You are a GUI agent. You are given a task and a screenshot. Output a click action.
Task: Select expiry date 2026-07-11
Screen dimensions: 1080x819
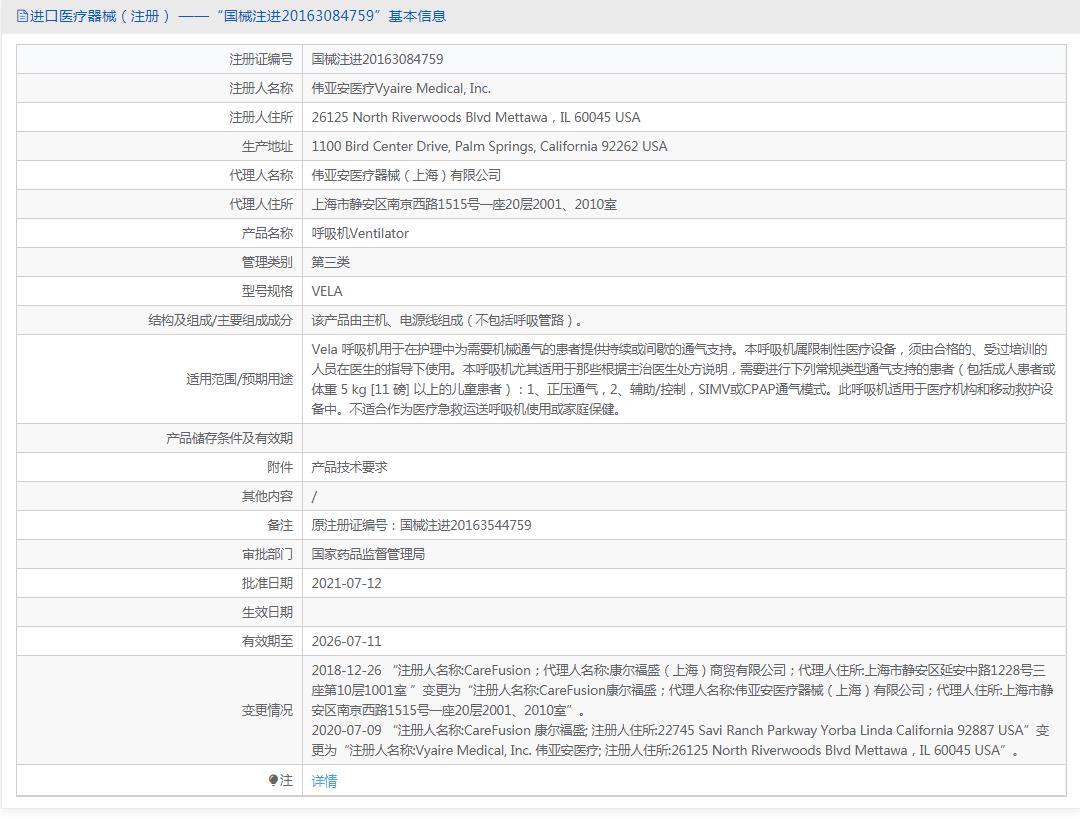346,641
